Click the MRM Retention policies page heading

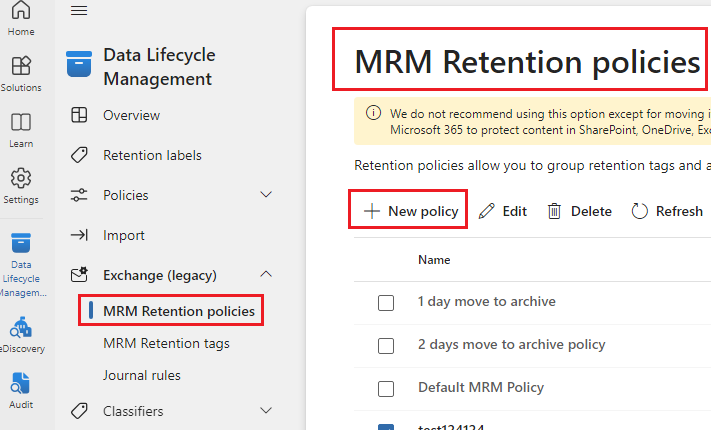(527, 61)
